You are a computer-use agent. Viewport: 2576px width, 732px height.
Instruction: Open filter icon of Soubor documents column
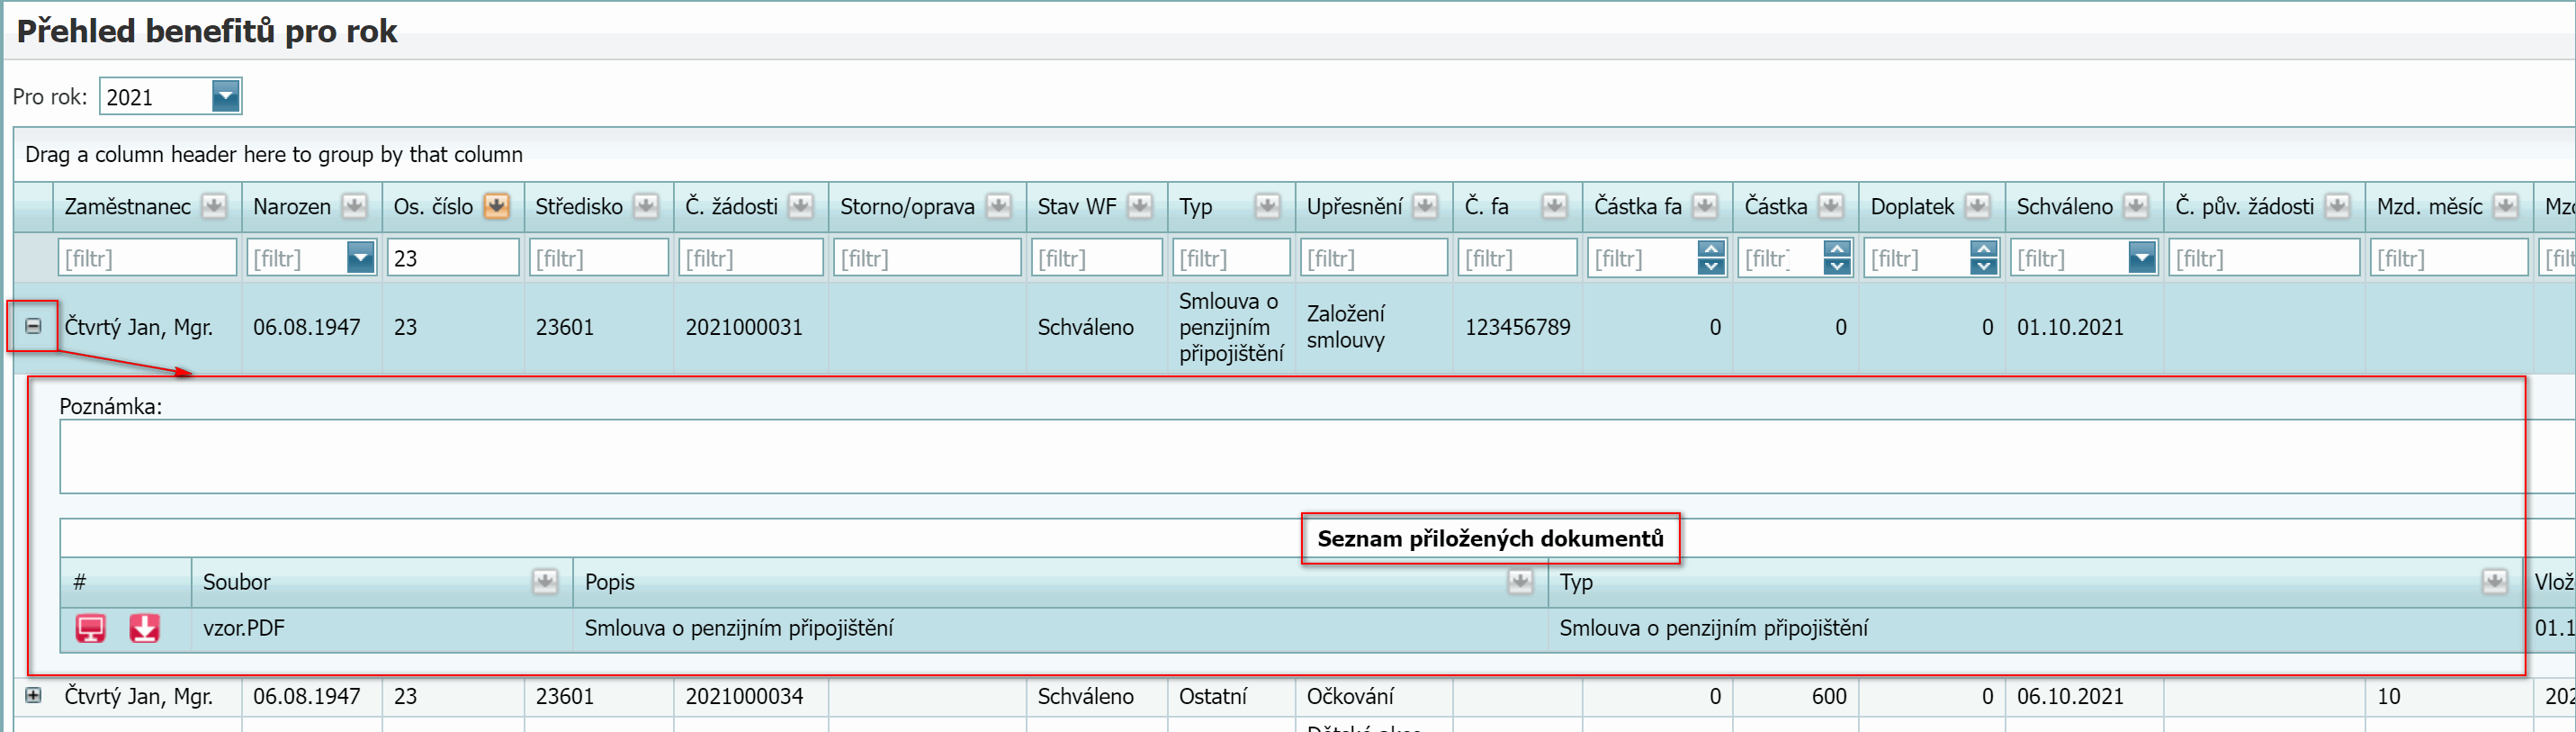coord(545,581)
